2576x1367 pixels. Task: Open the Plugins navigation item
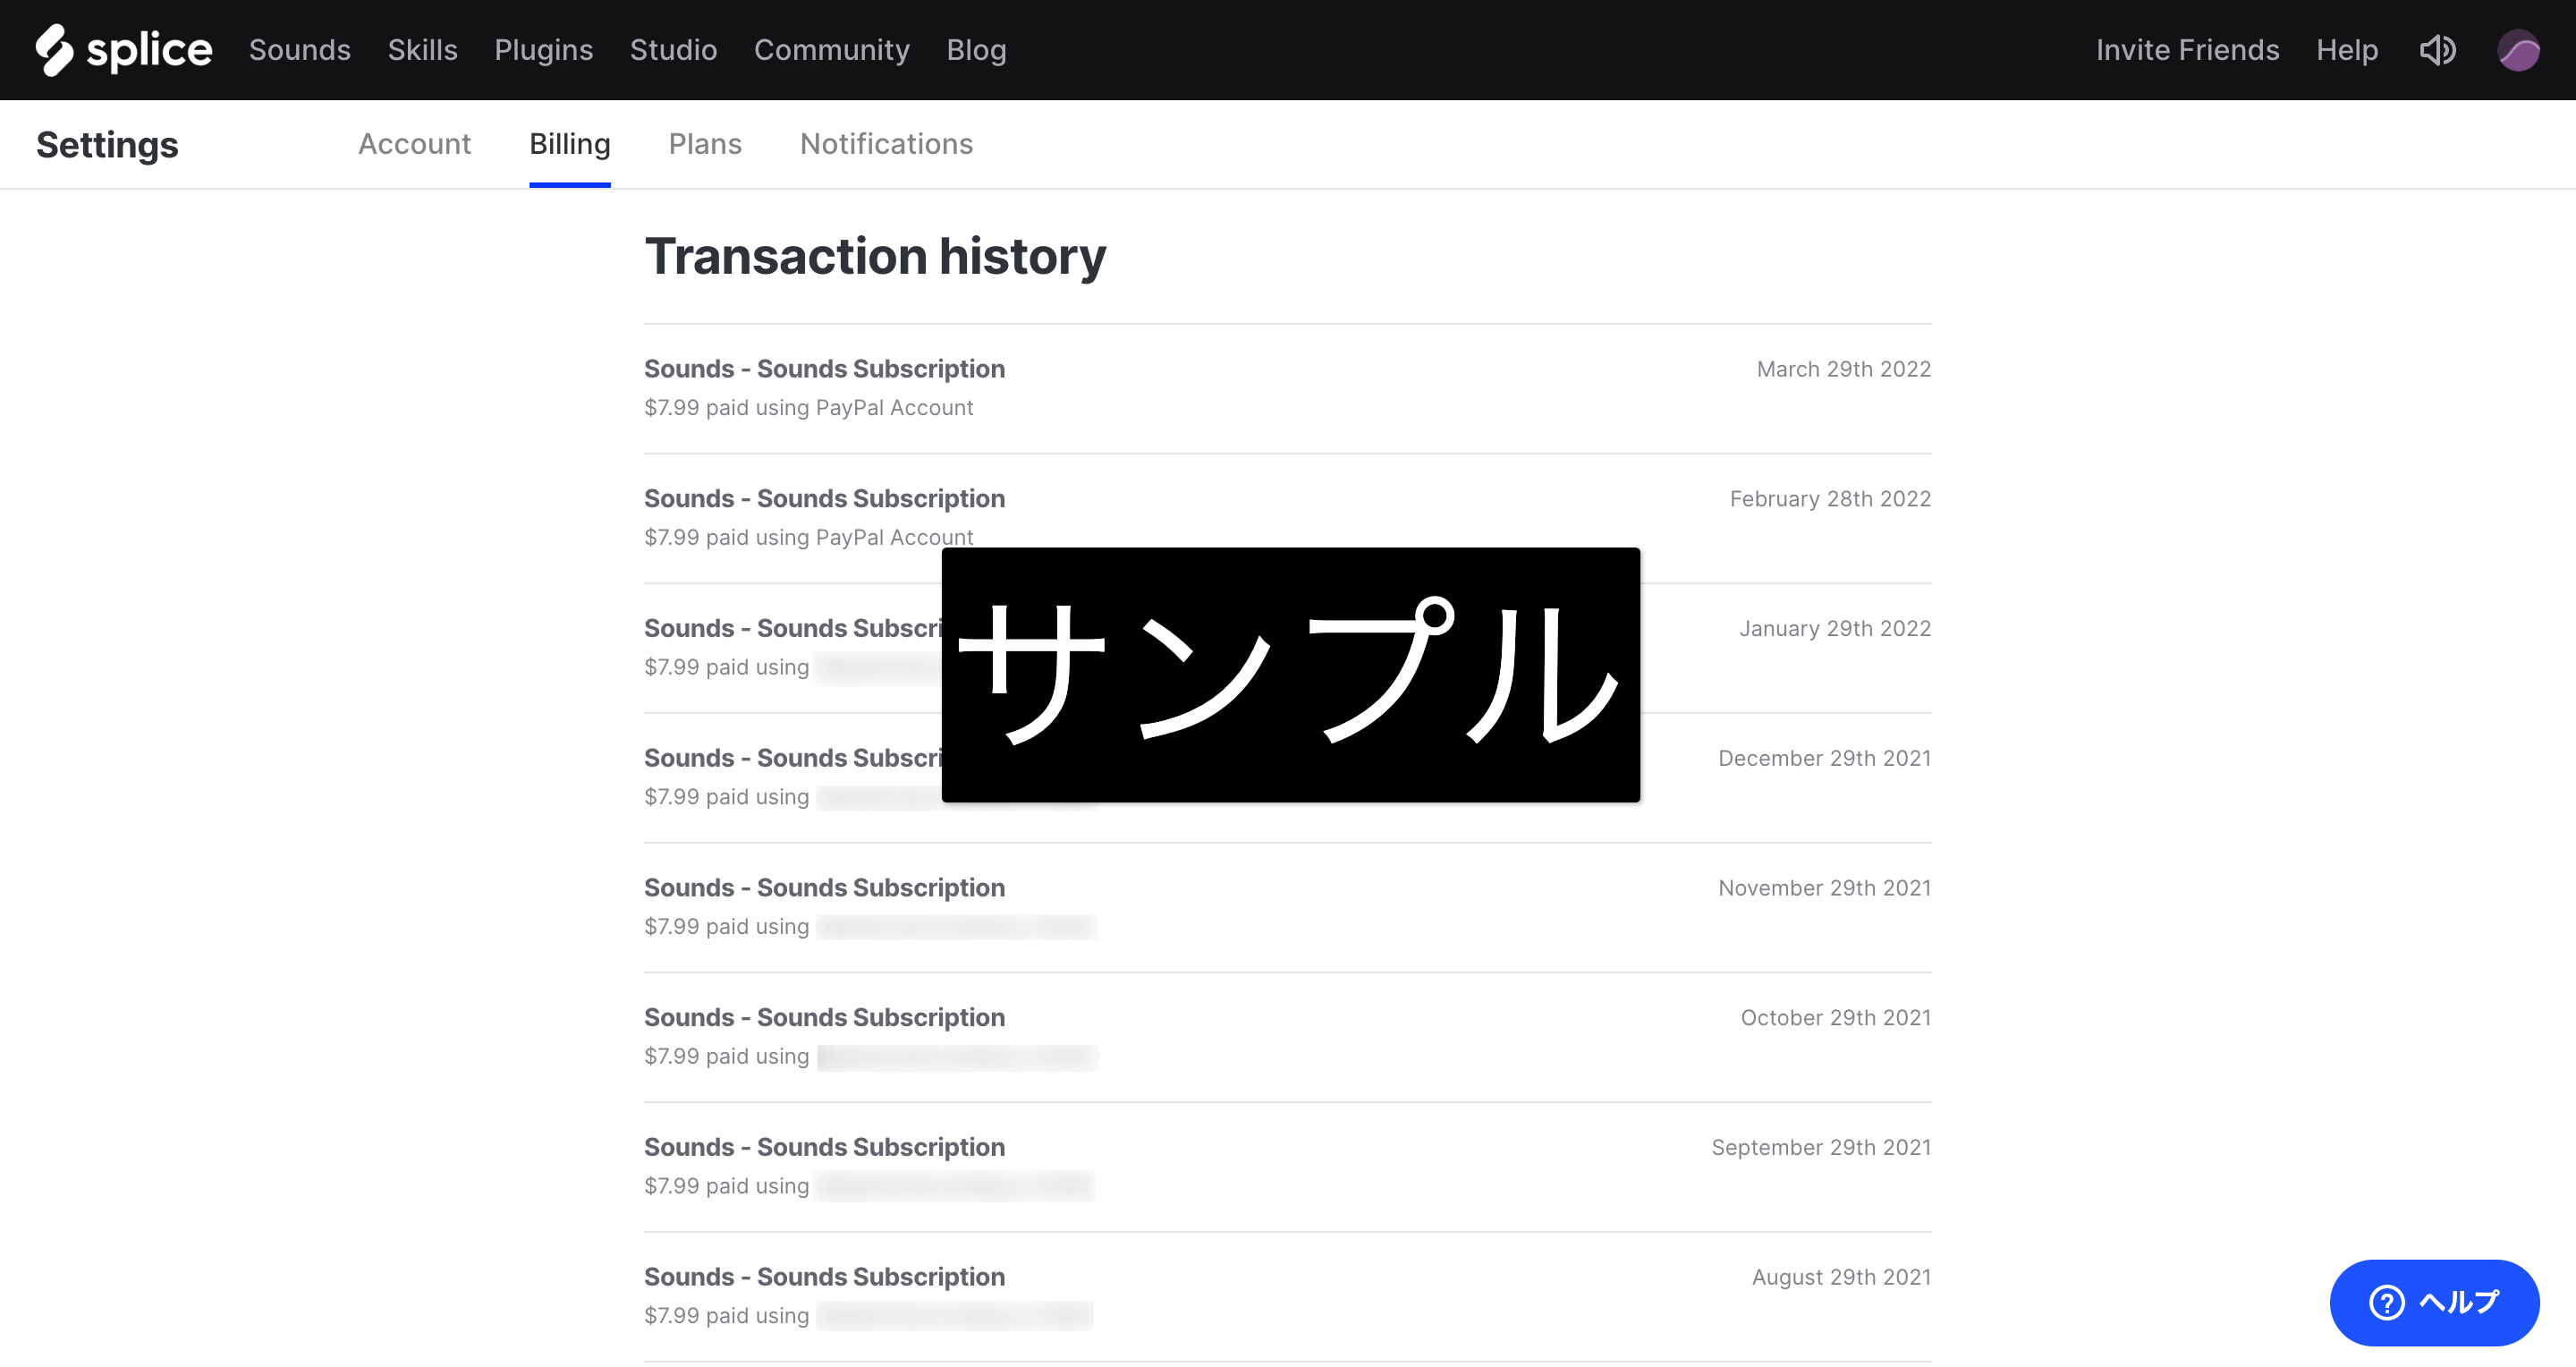point(543,50)
